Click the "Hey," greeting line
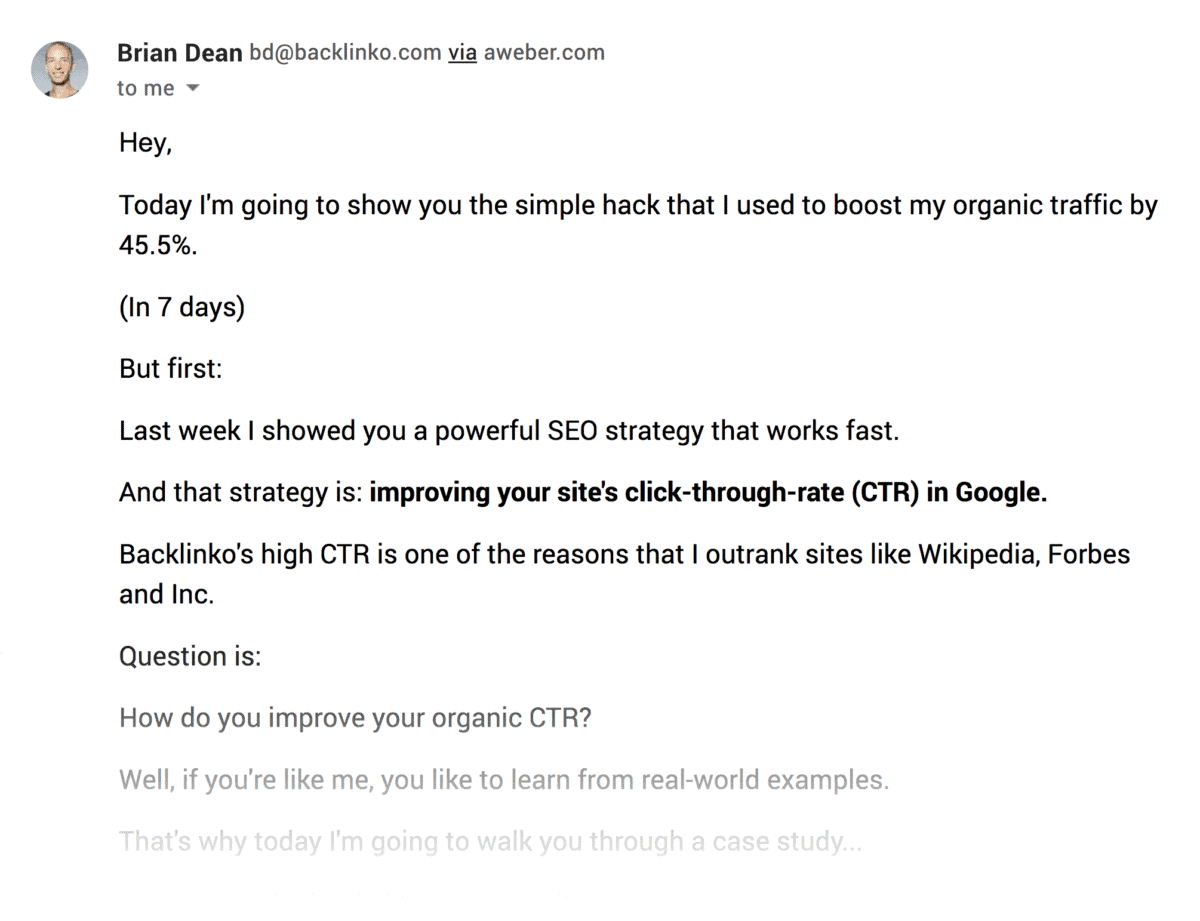Viewport: 1200px width, 921px height. [x=146, y=143]
